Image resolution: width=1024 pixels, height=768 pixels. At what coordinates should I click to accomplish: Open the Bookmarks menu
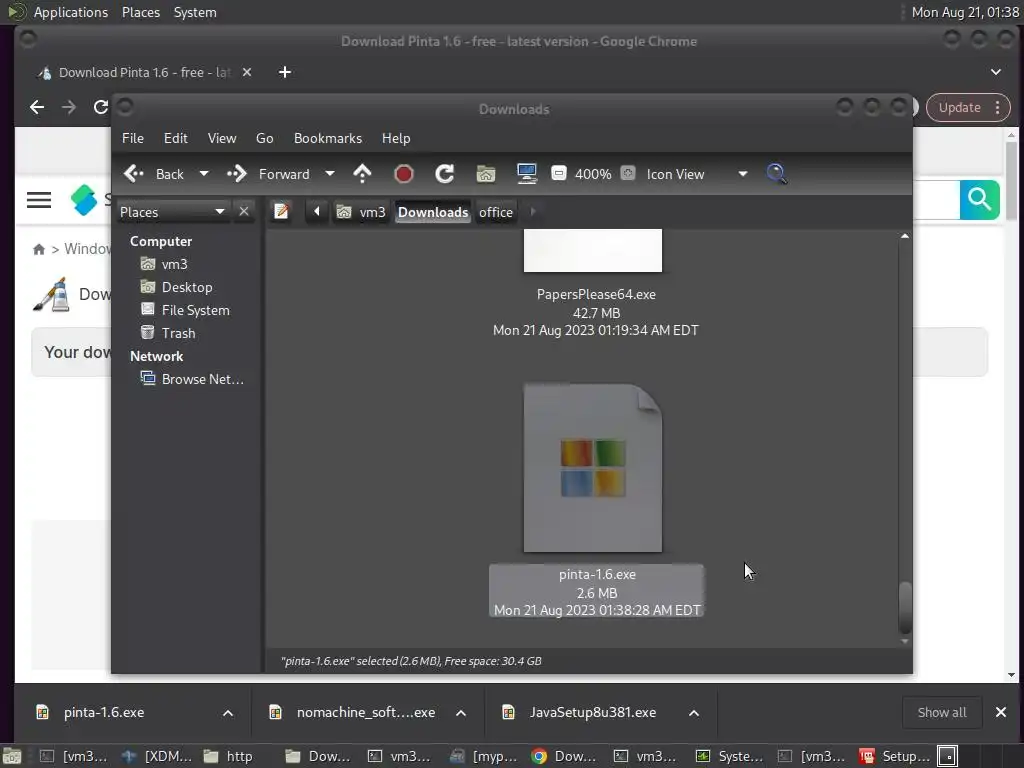(328, 138)
